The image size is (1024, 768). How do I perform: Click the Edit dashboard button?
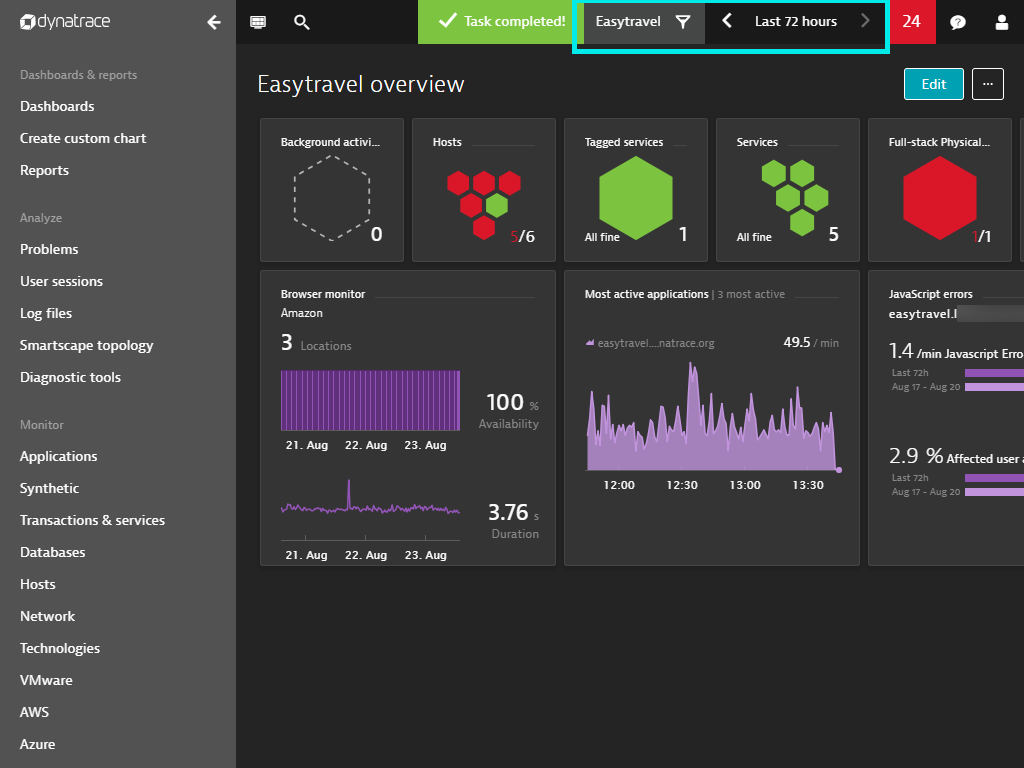point(933,85)
